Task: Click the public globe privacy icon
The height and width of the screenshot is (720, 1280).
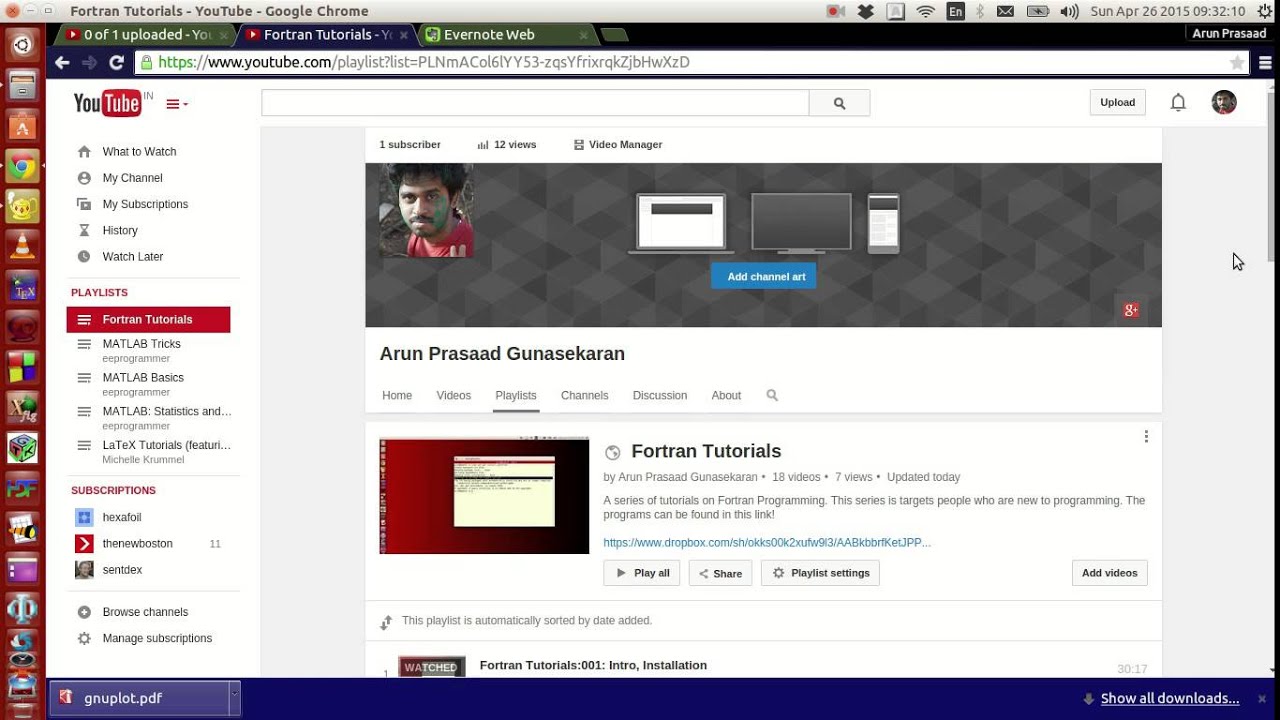Action: click(x=613, y=453)
